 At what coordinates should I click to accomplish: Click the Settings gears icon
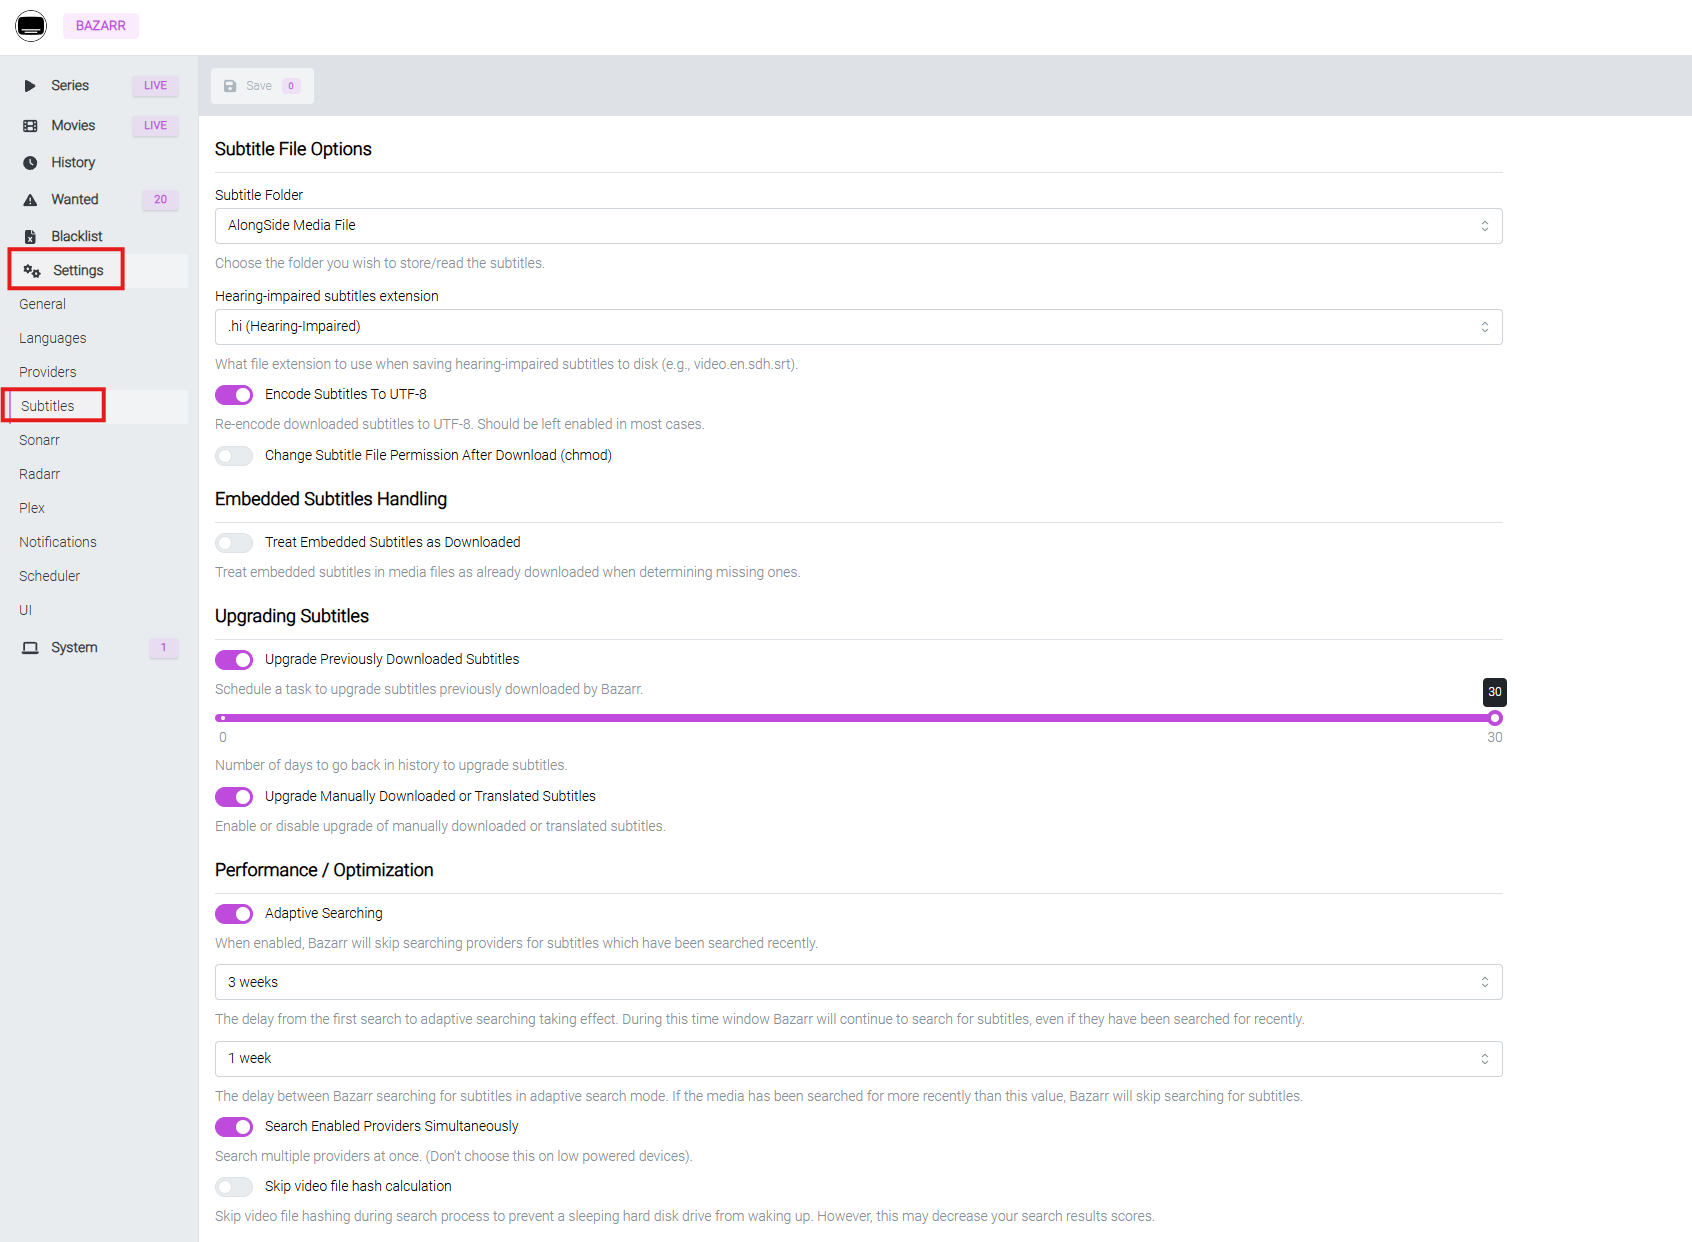click(x=32, y=271)
